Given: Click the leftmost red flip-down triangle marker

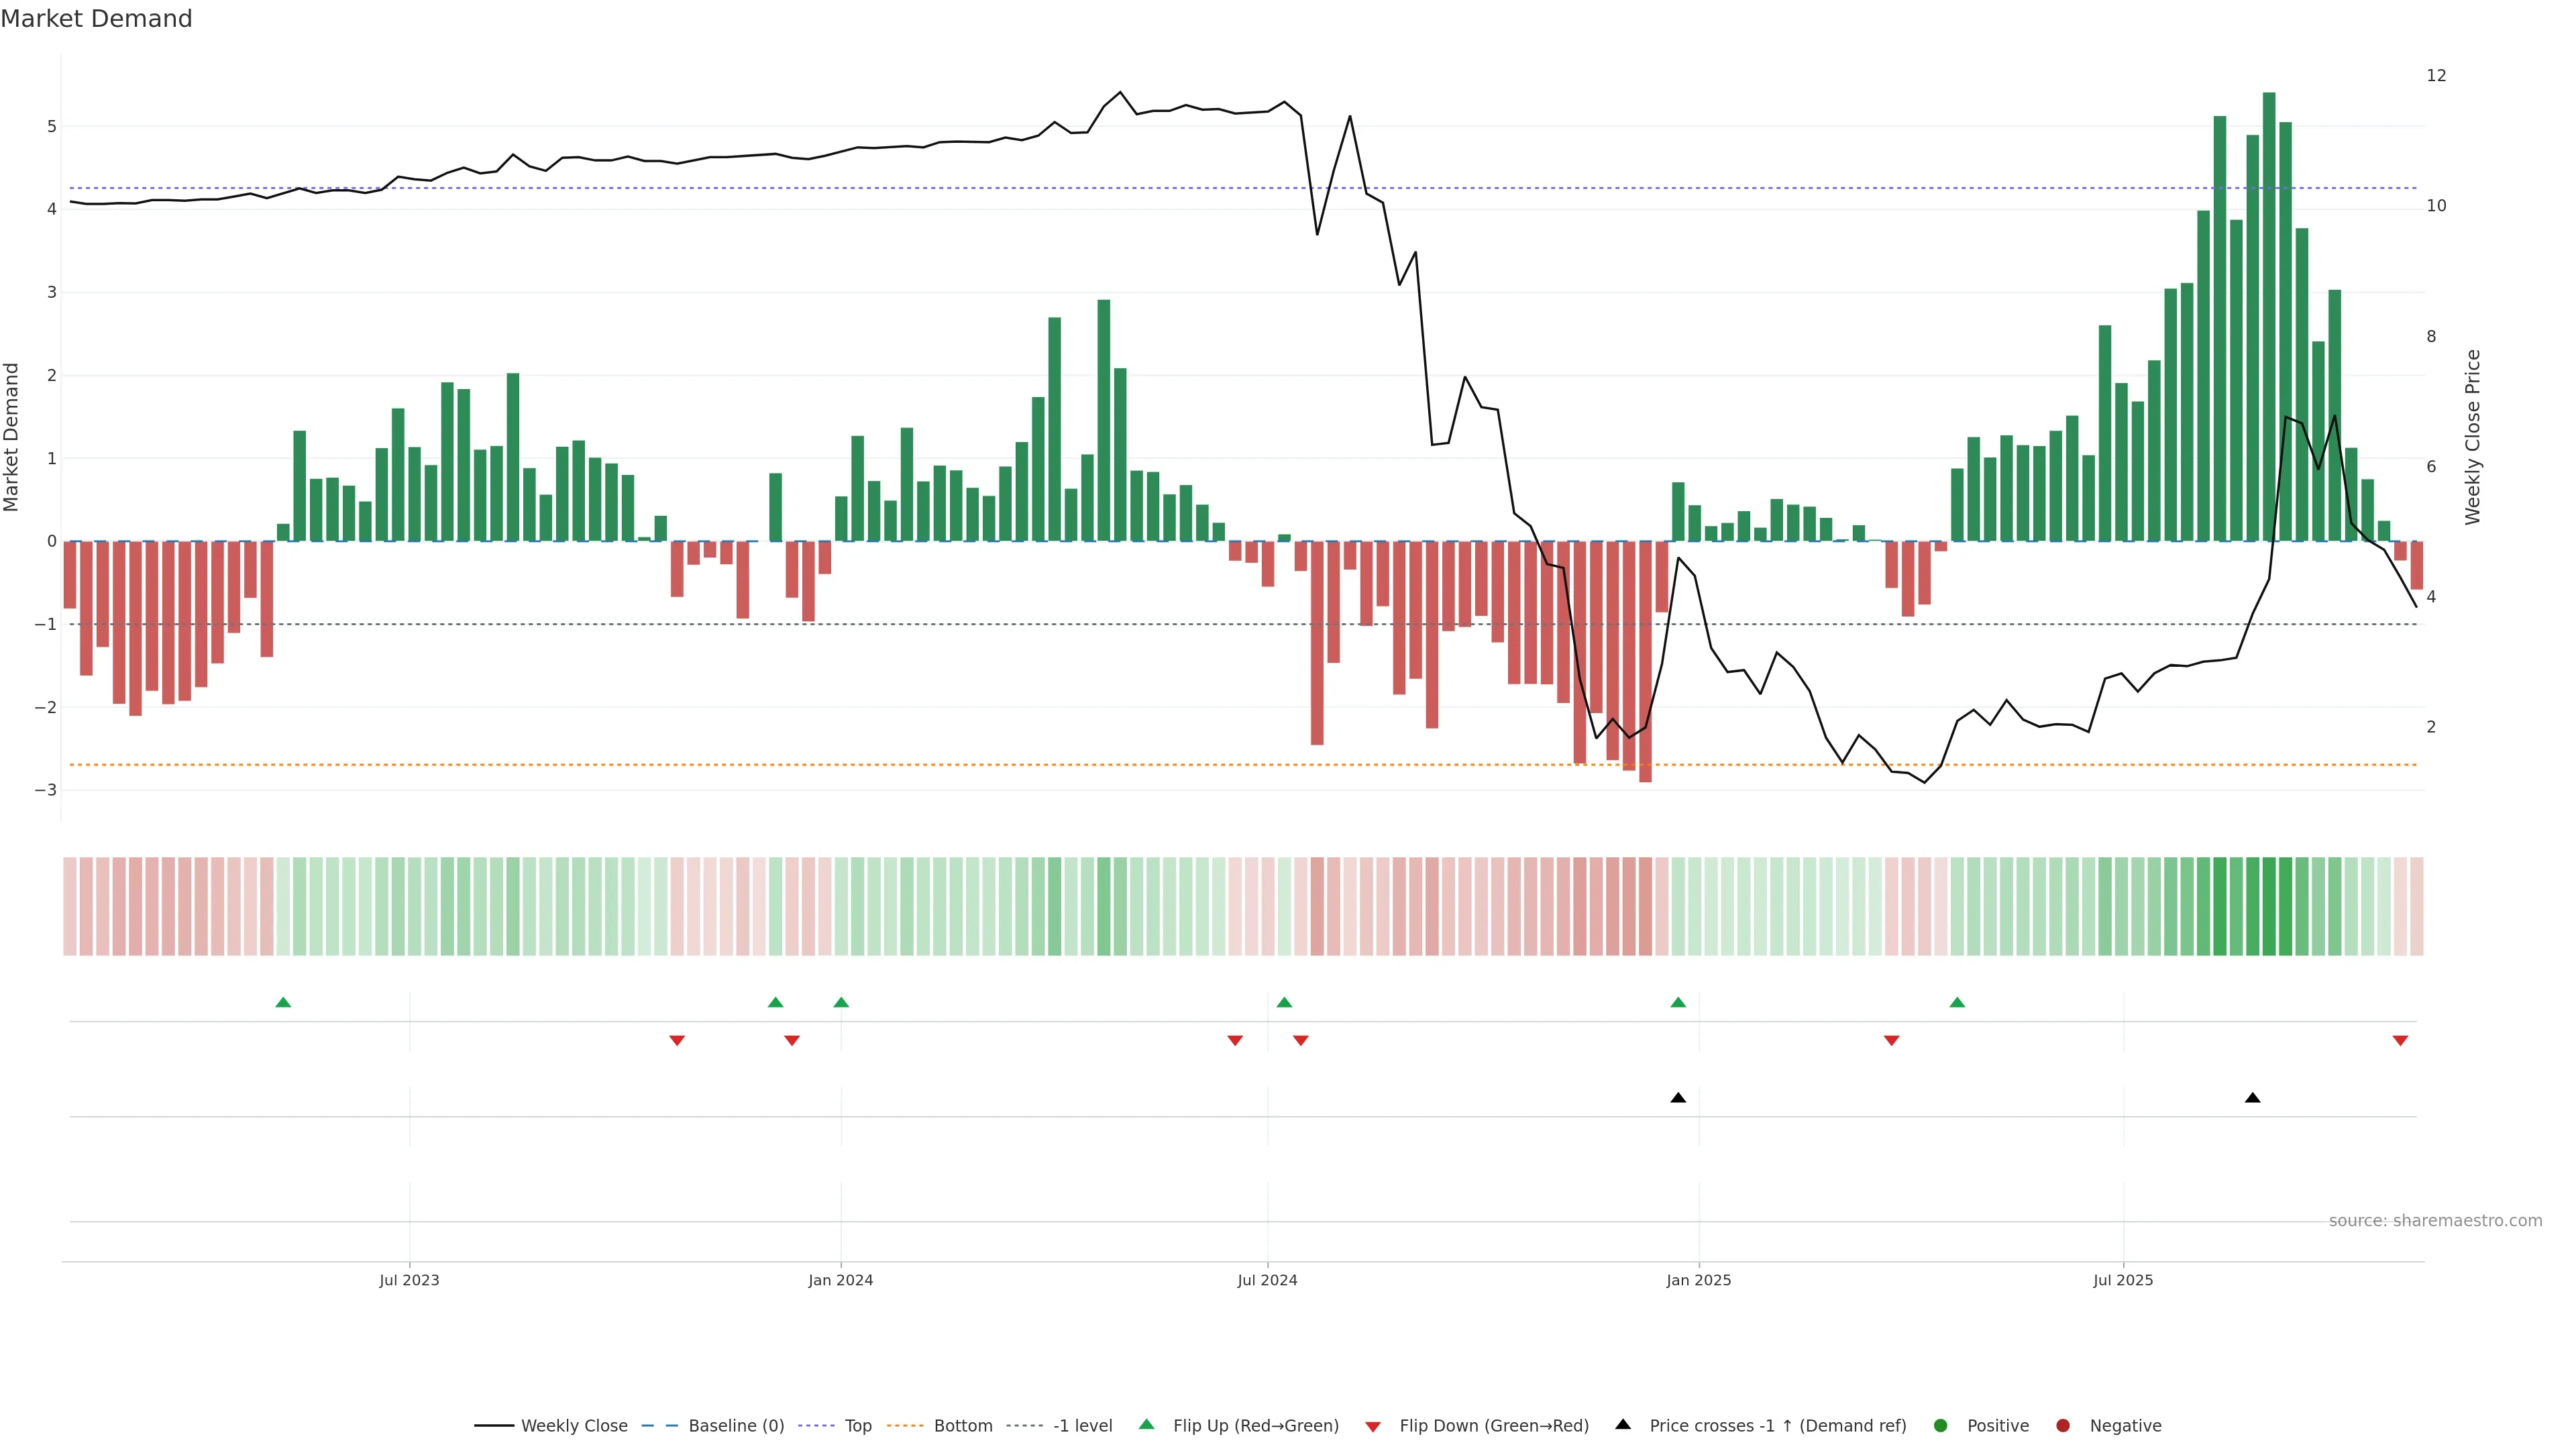Looking at the screenshot, I should (x=677, y=1041).
